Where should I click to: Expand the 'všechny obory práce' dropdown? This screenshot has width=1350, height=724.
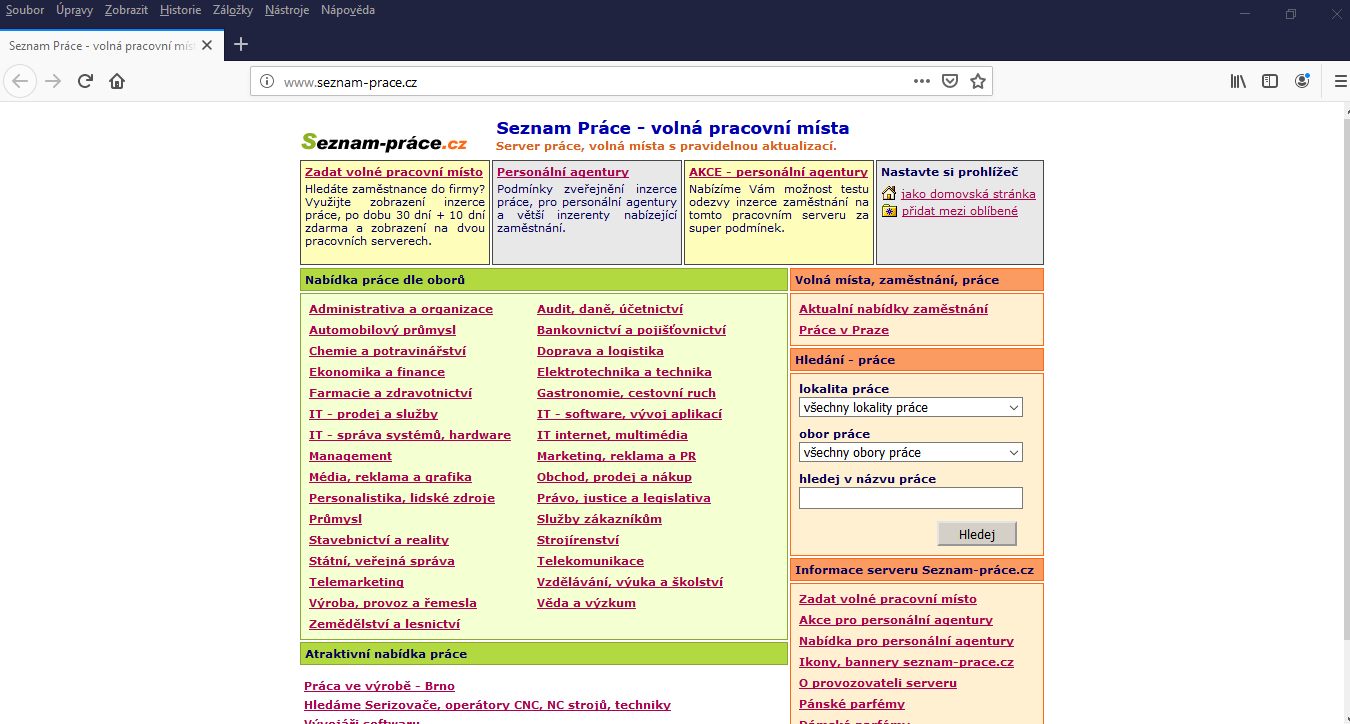[x=910, y=453]
